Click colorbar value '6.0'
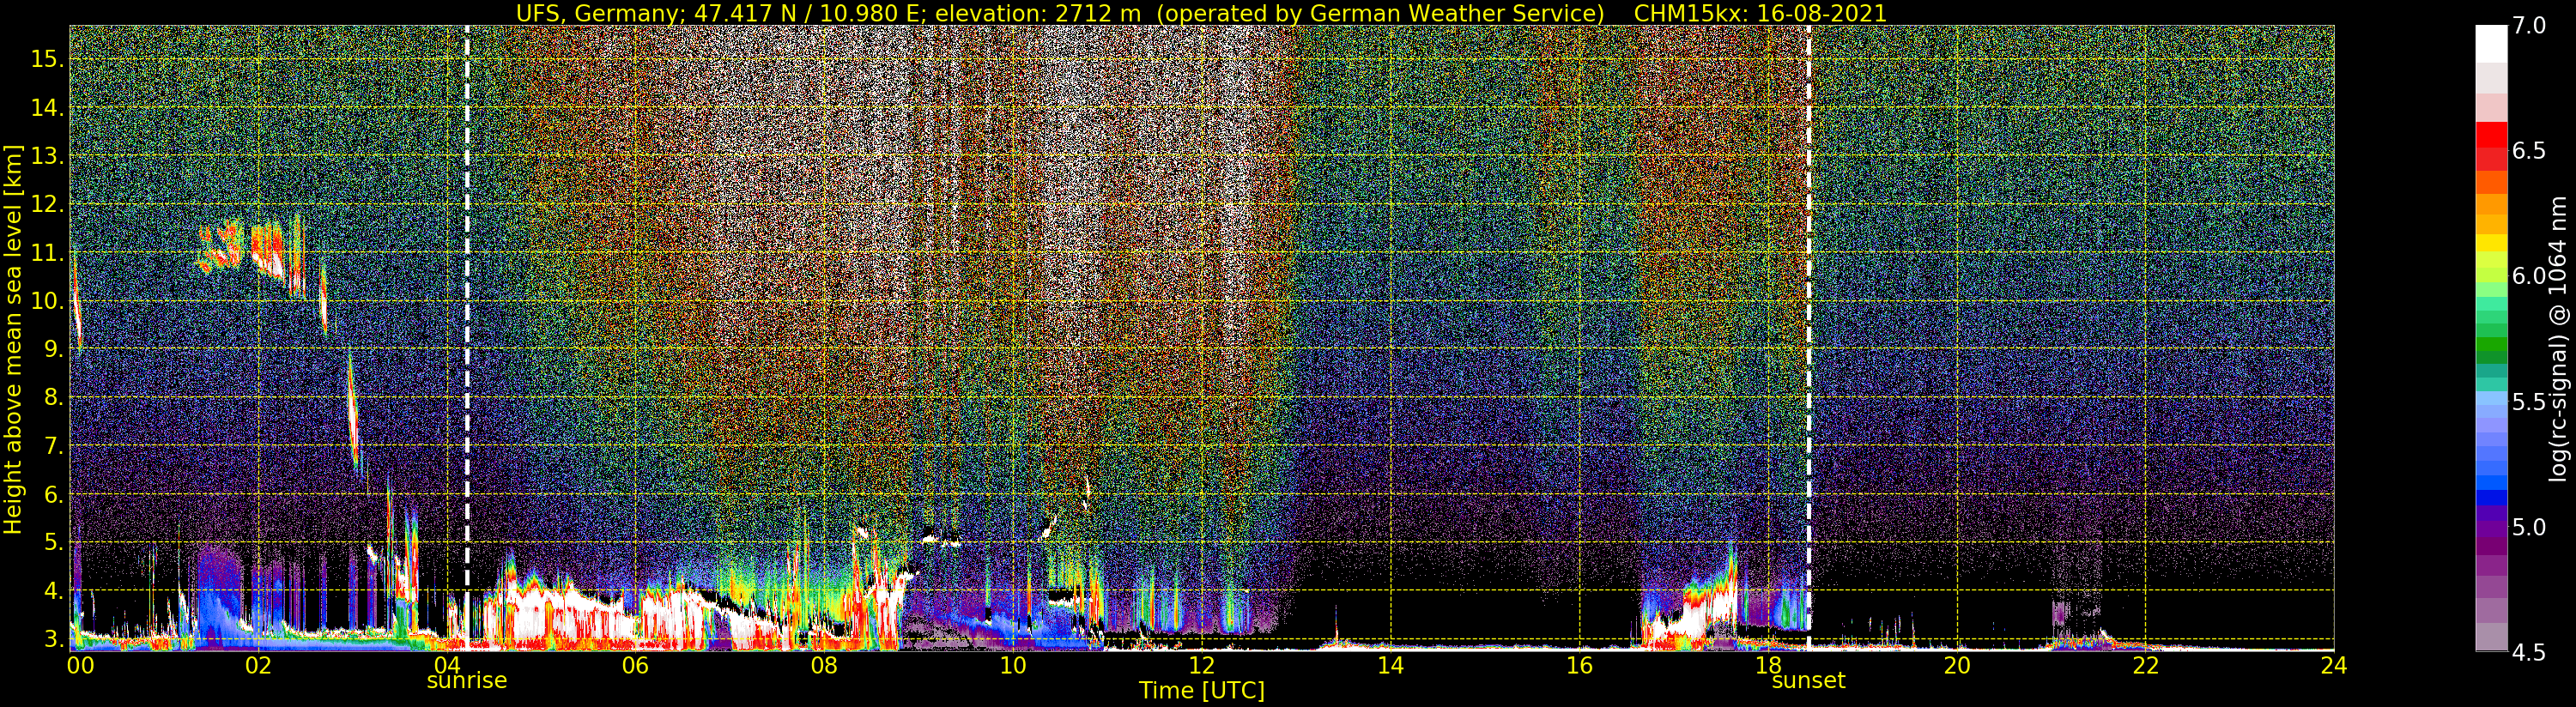This screenshot has height=707, width=2576. click(x=2529, y=276)
